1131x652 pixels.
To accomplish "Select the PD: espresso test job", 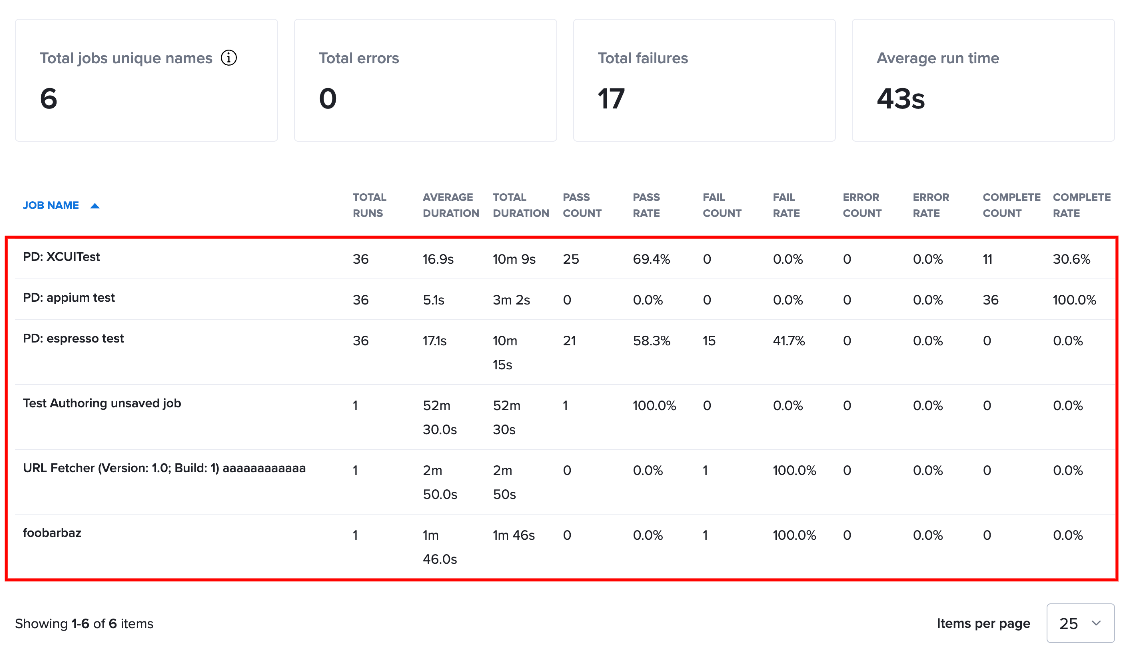I will [561, 352].
